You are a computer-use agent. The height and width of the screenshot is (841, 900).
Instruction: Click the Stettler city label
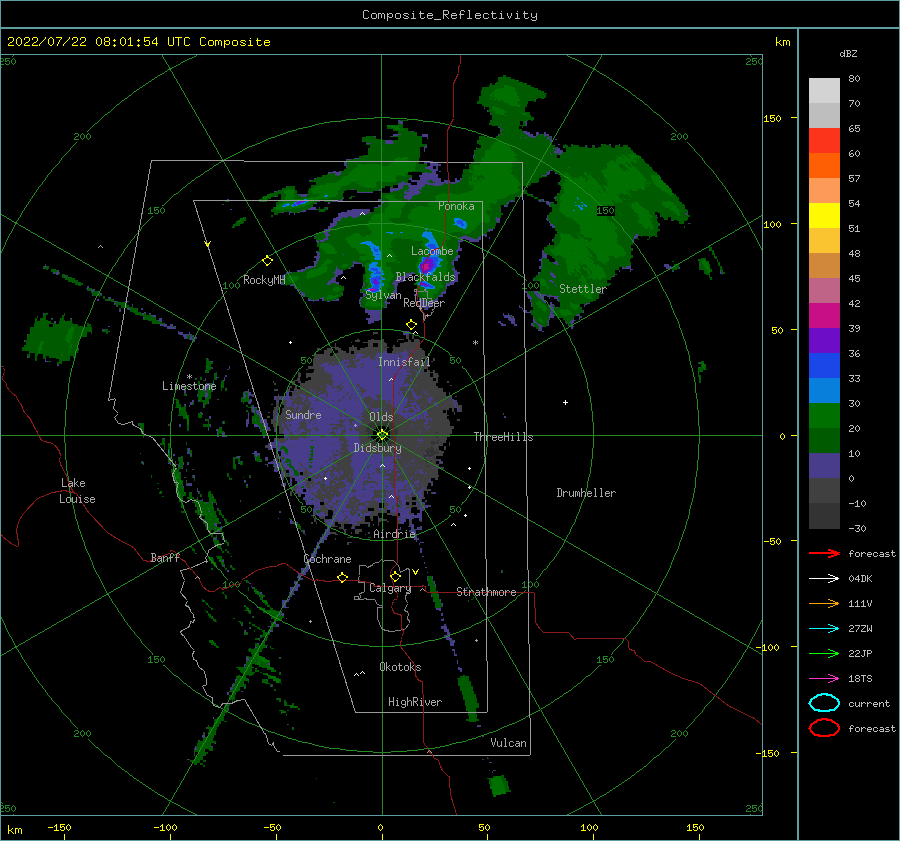(x=583, y=289)
